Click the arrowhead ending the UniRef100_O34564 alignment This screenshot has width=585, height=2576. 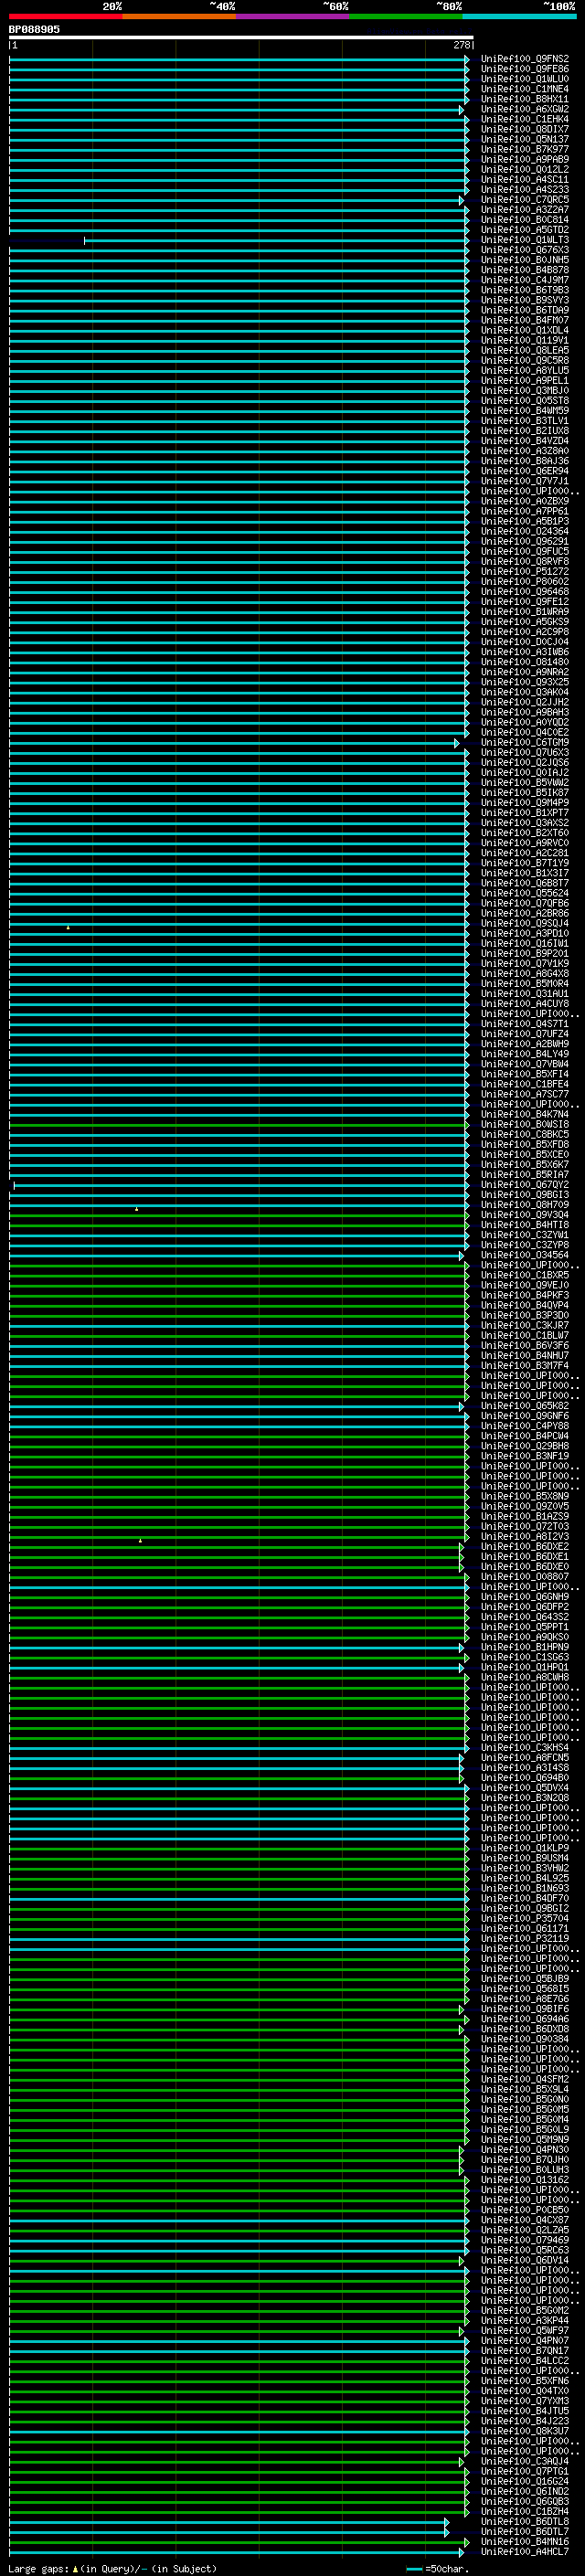click(462, 1256)
